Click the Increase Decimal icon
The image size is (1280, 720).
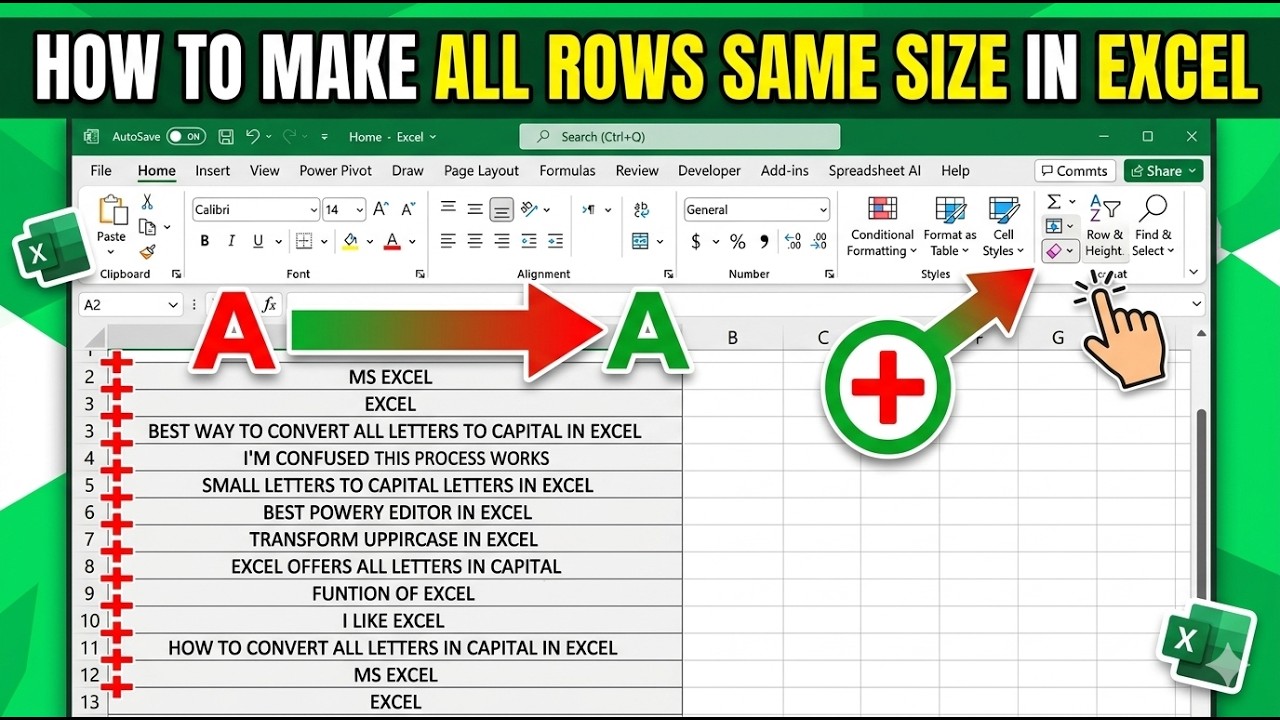coord(793,241)
